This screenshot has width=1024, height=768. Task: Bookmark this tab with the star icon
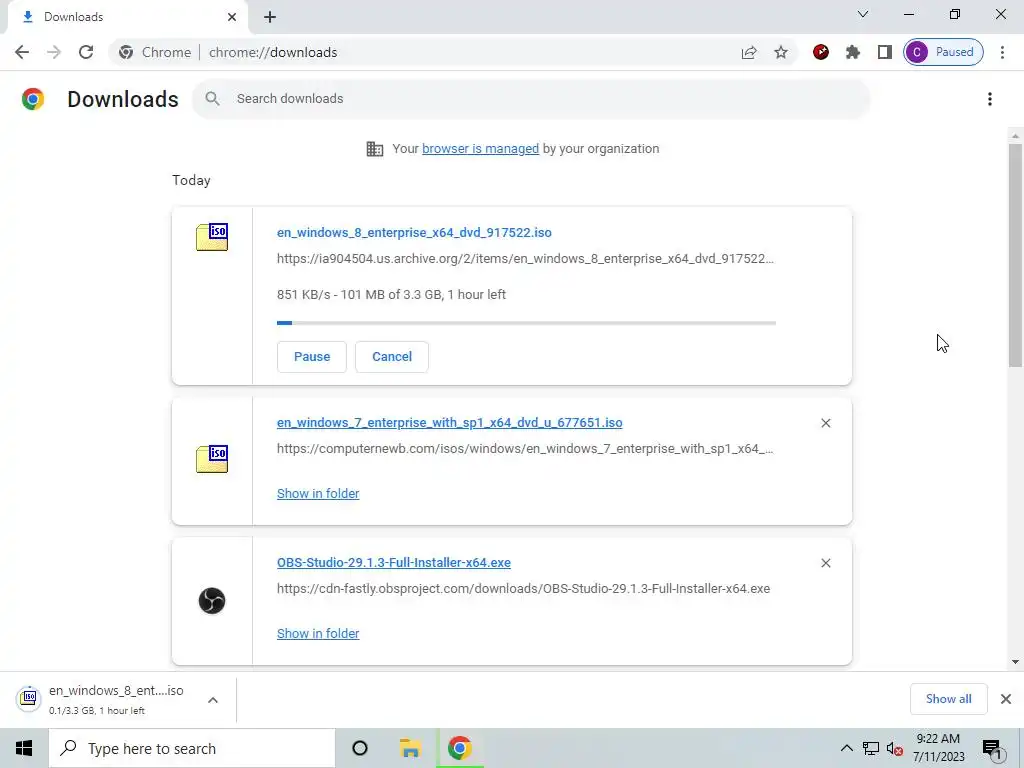point(780,52)
